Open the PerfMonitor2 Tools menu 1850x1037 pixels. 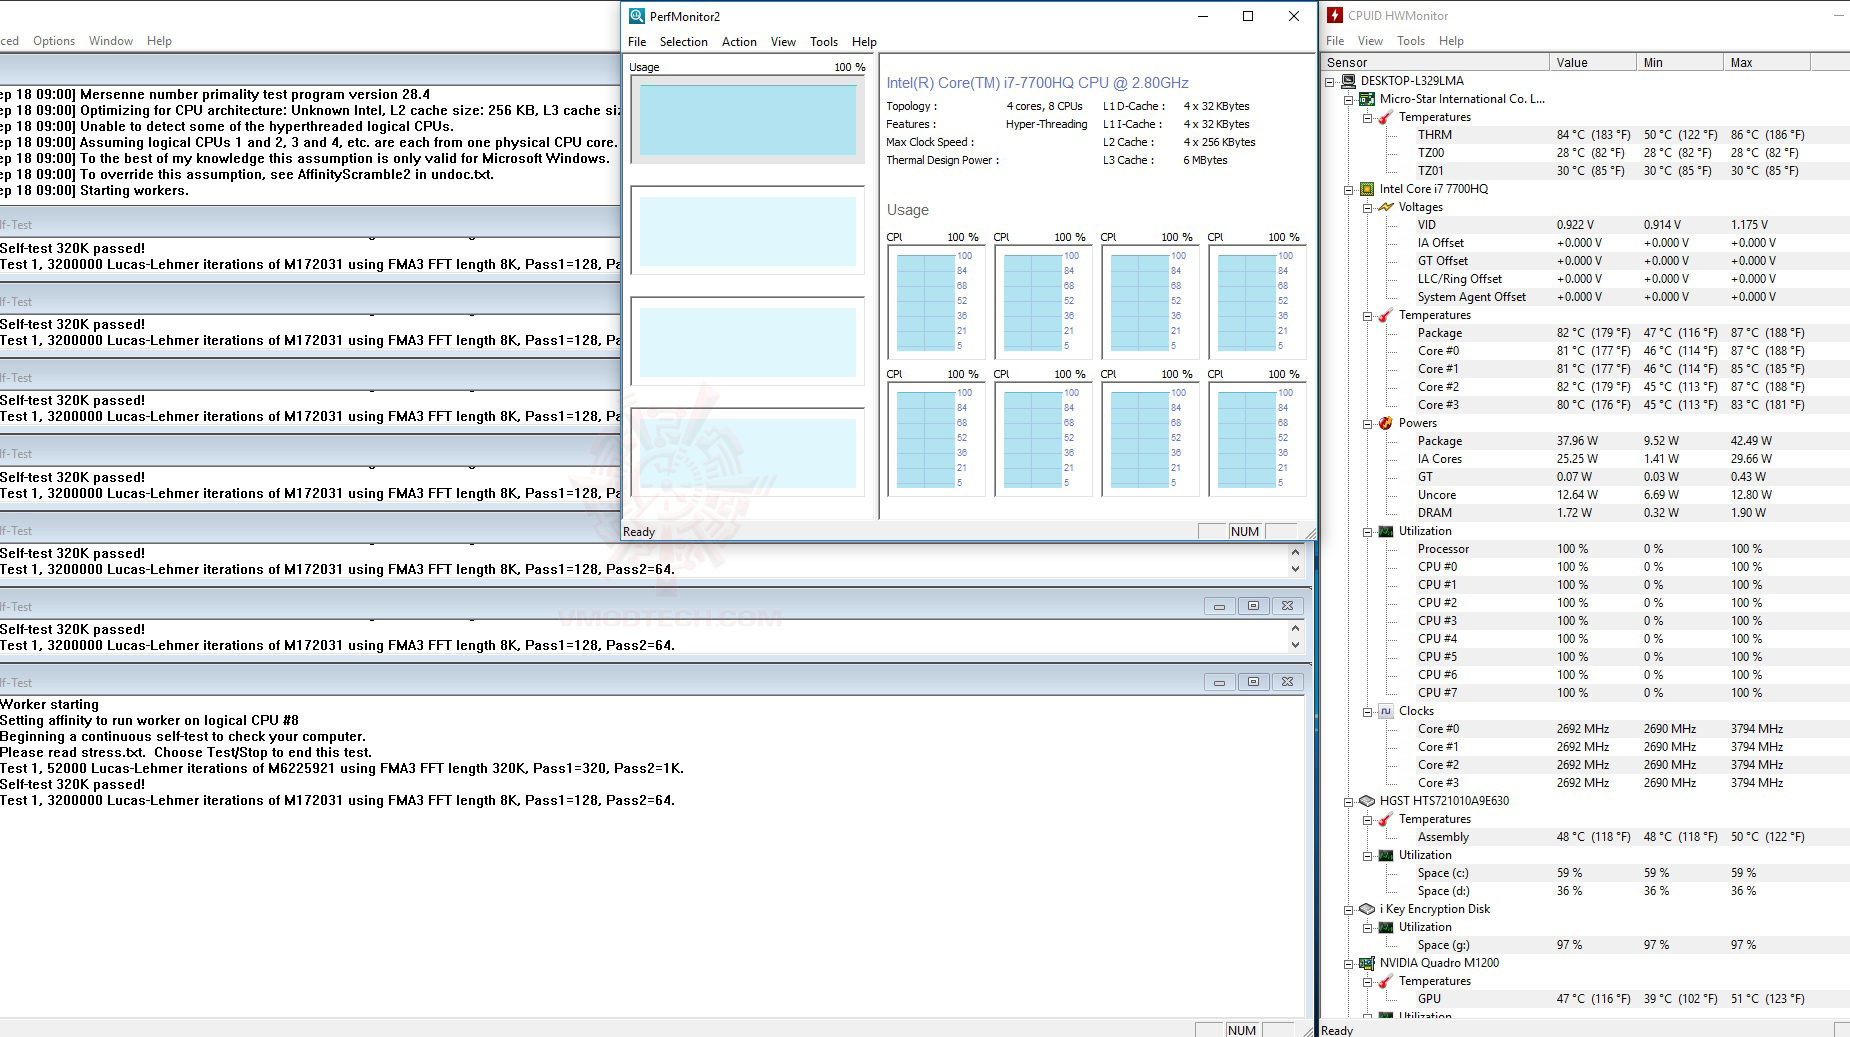pyautogui.click(x=824, y=42)
